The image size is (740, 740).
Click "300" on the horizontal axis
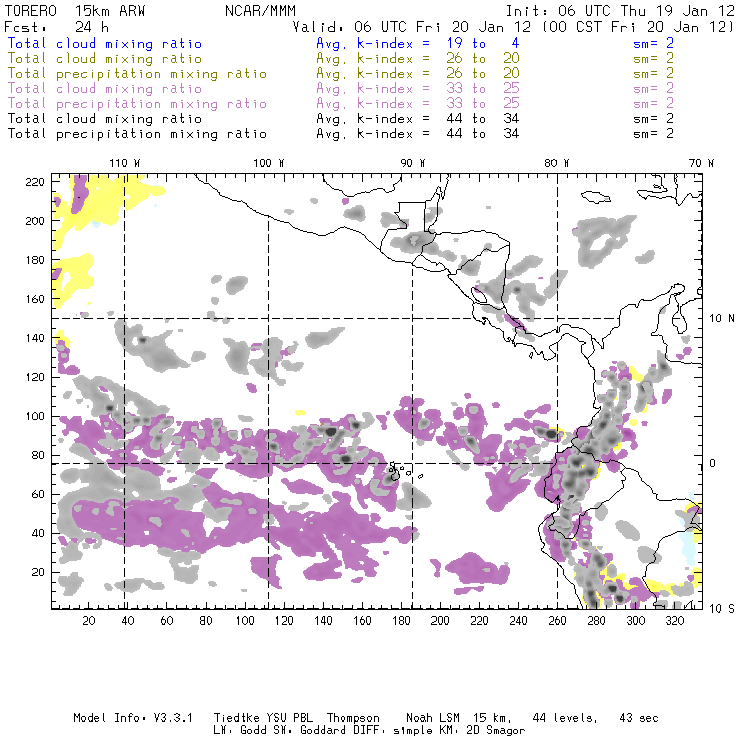pyautogui.click(x=636, y=621)
